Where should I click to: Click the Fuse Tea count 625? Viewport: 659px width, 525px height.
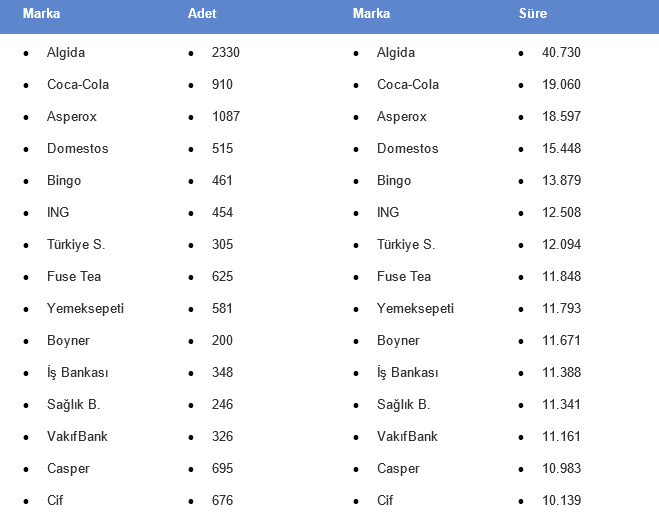(x=222, y=276)
